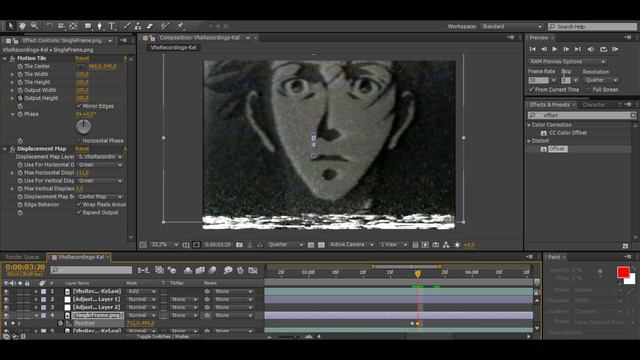Viewport: 640px width, 360px height.
Task: Select the Paint panel tab
Action: [554, 257]
